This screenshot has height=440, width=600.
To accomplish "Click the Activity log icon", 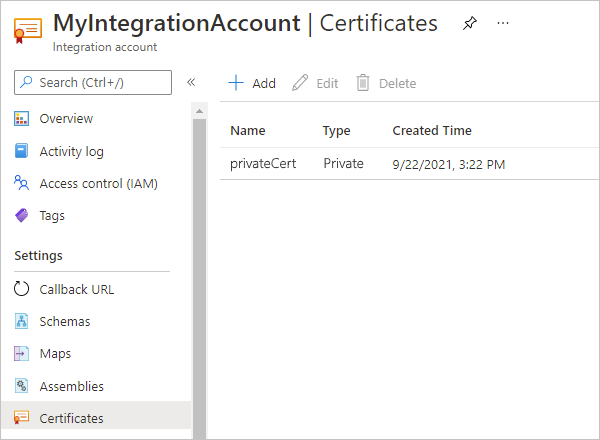I will coord(22,151).
